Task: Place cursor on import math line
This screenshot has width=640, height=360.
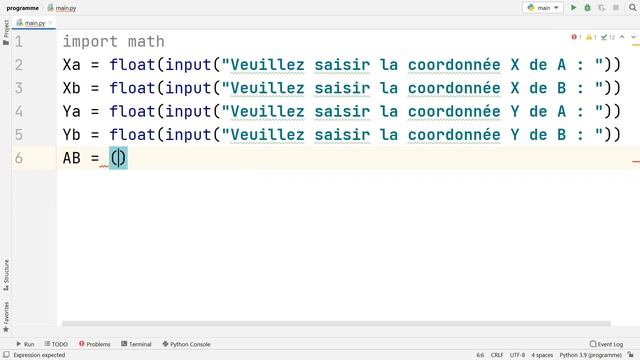Action: 113,42
